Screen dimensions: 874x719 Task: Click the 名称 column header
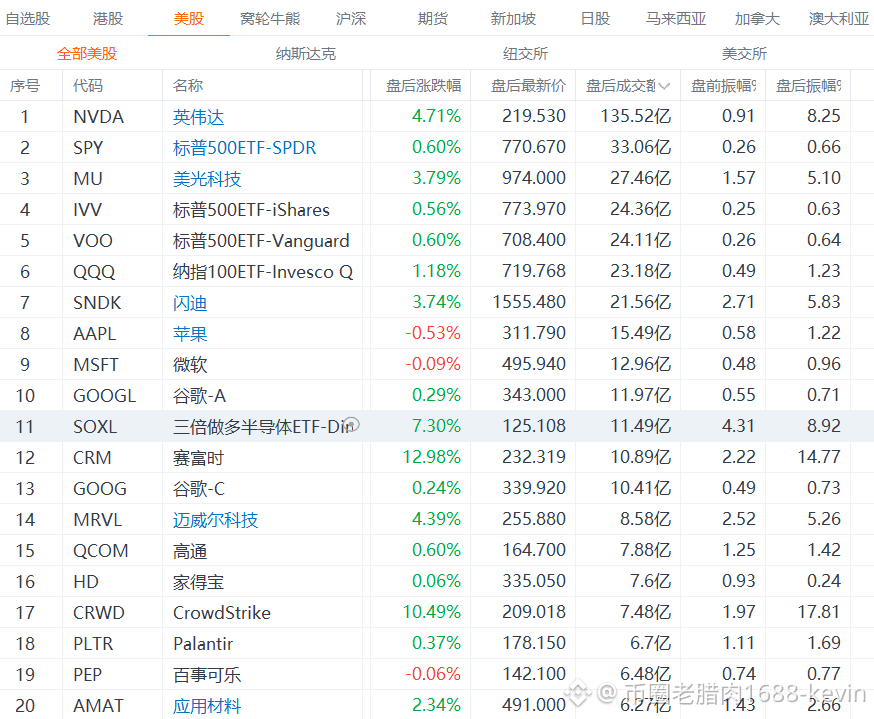(x=188, y=86)
